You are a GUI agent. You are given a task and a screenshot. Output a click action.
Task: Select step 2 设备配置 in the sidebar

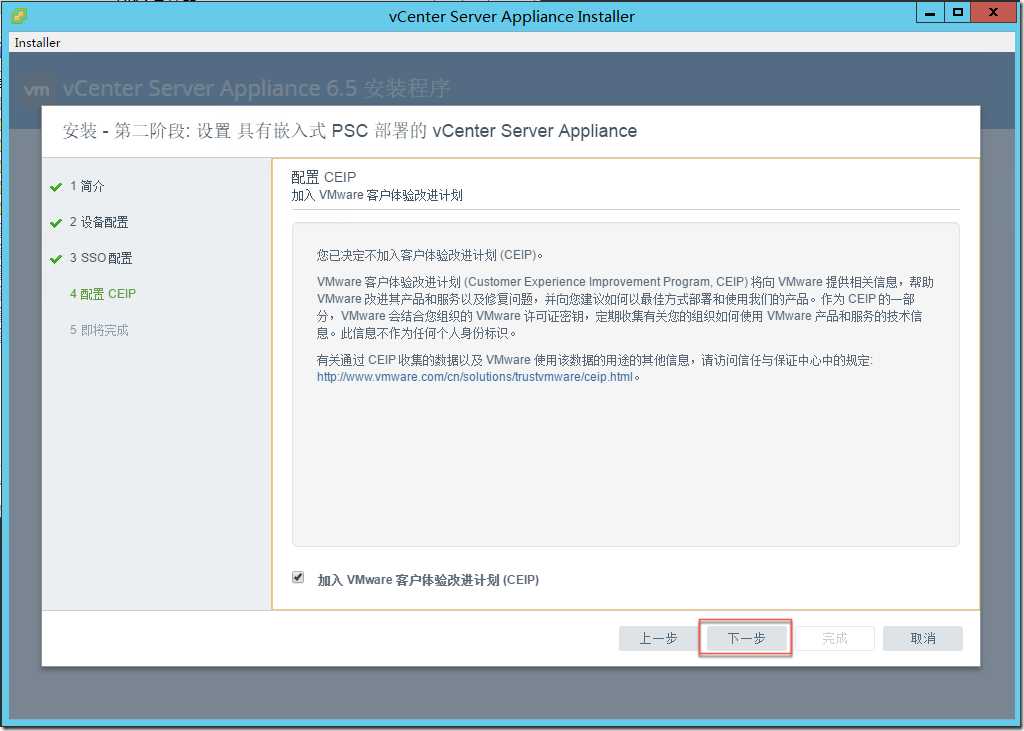coord(99,222)
